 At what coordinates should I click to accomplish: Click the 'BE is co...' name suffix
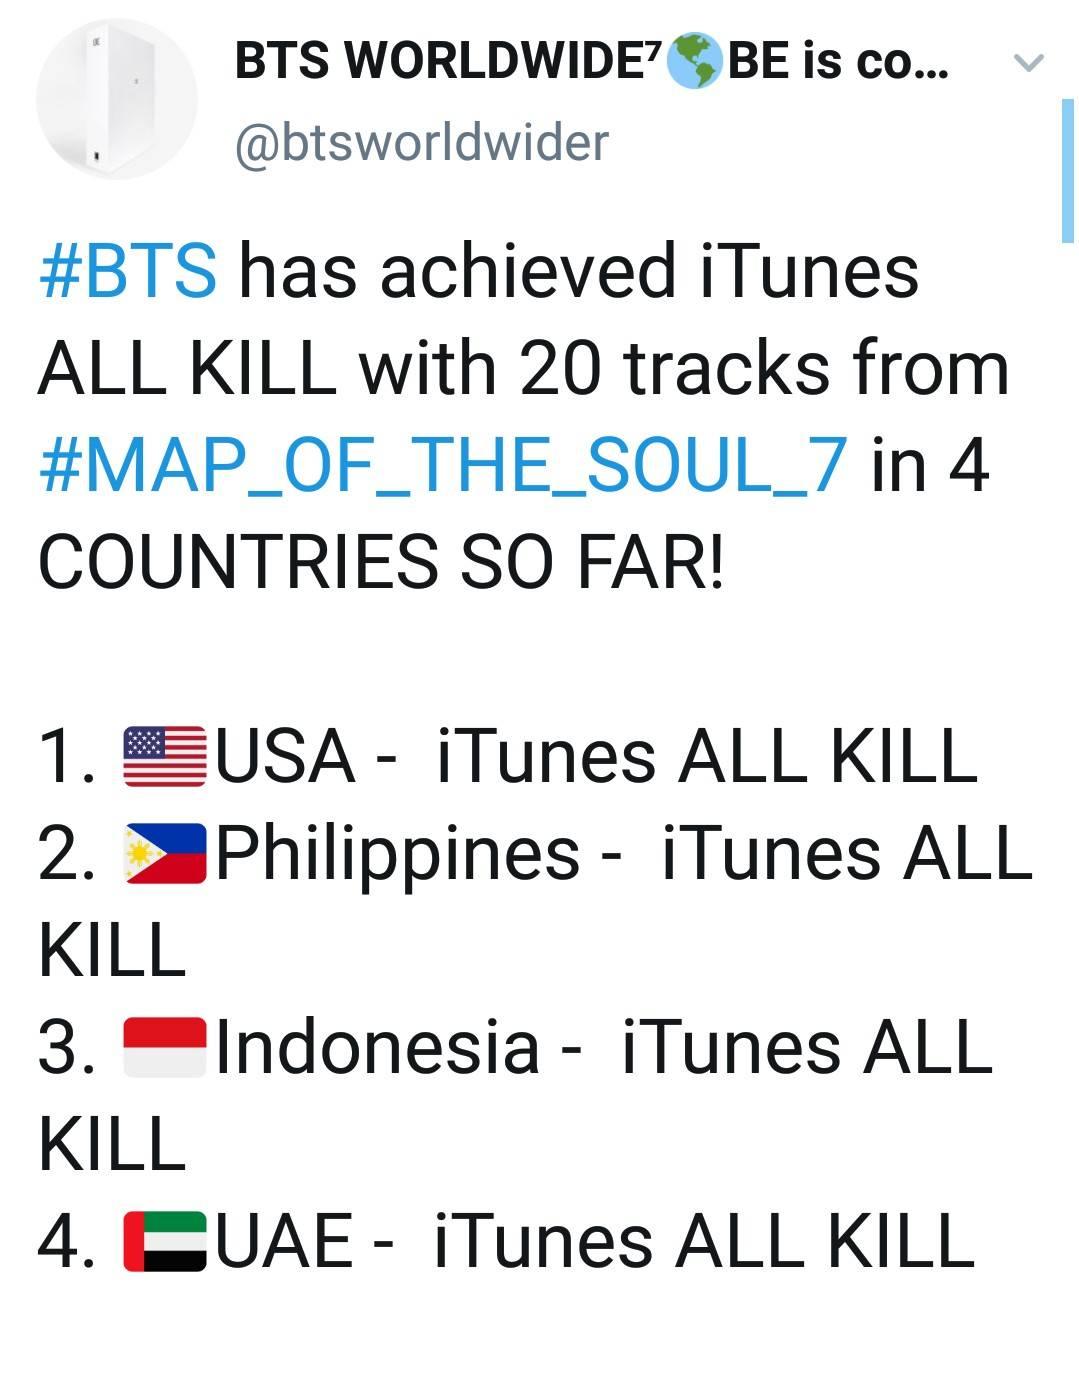[838, 61]
